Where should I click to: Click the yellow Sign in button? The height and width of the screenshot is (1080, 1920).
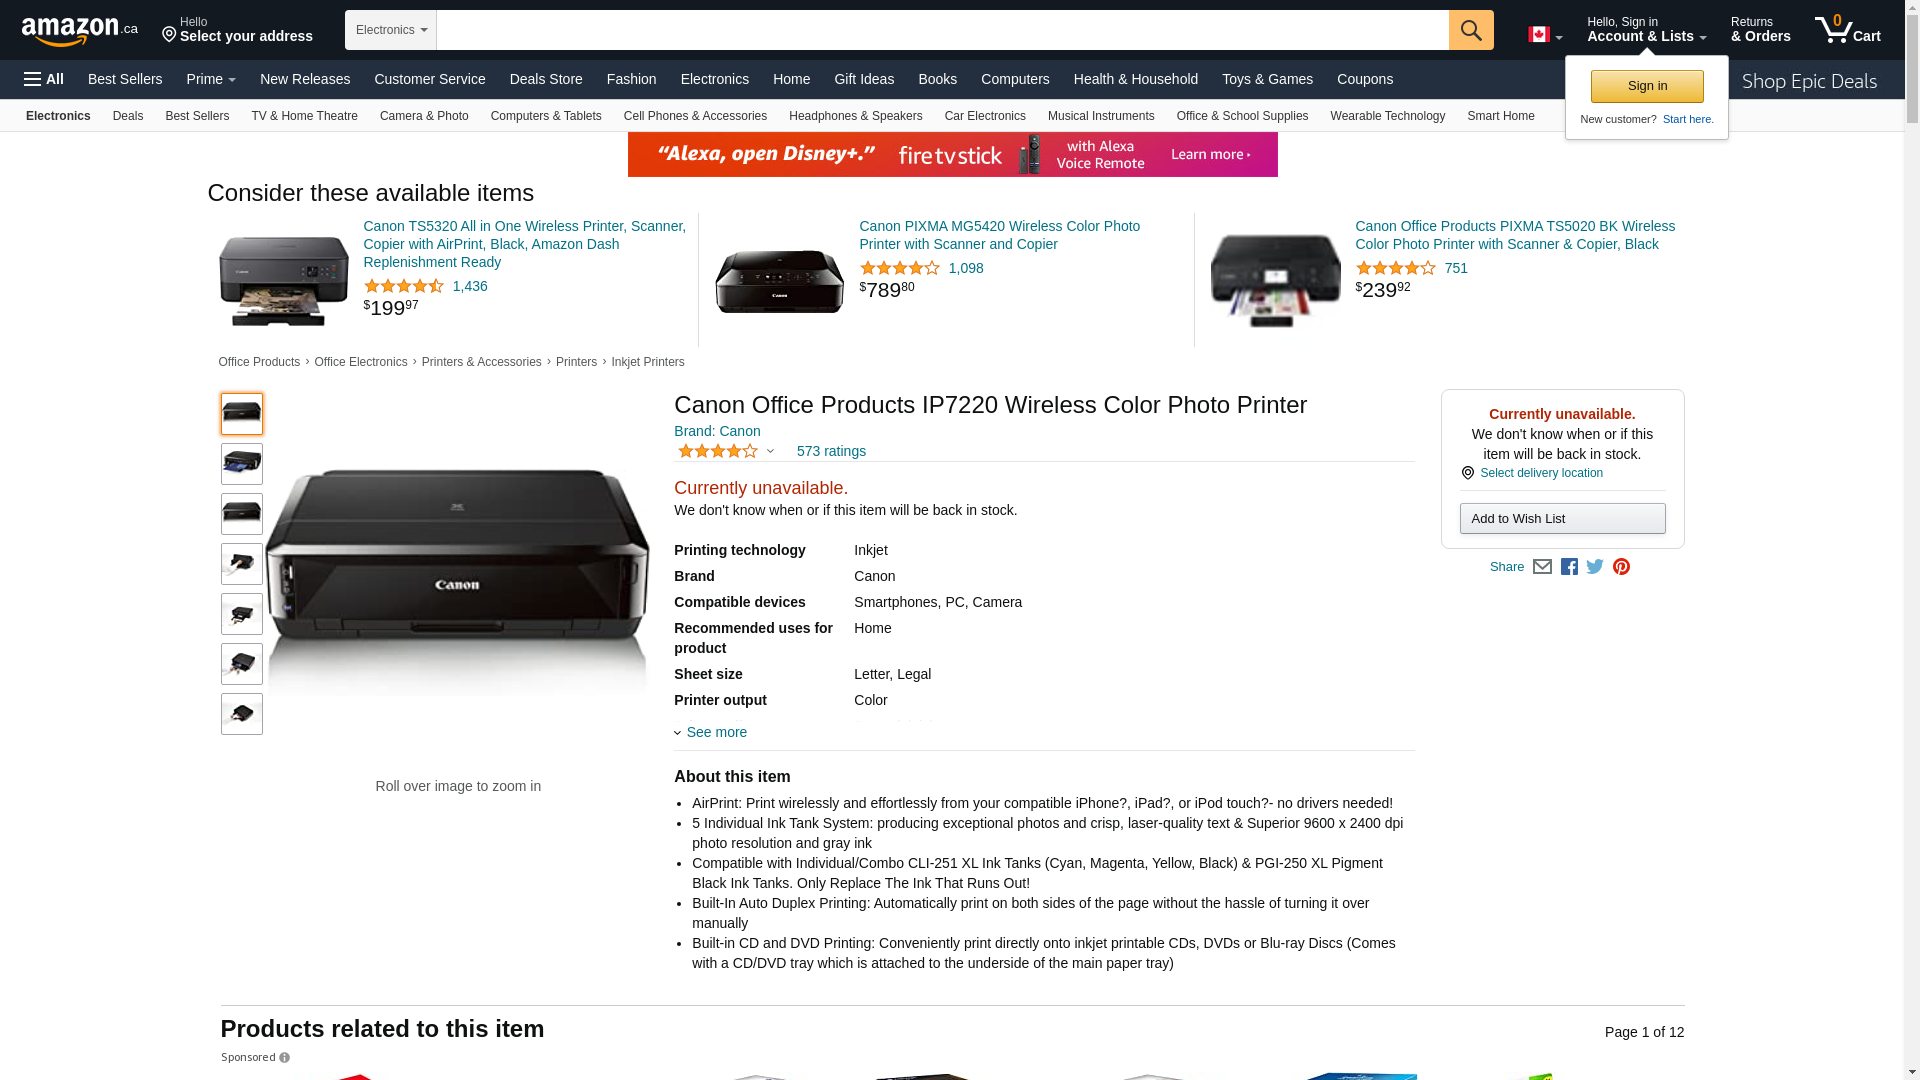[x=1647, y=86]
